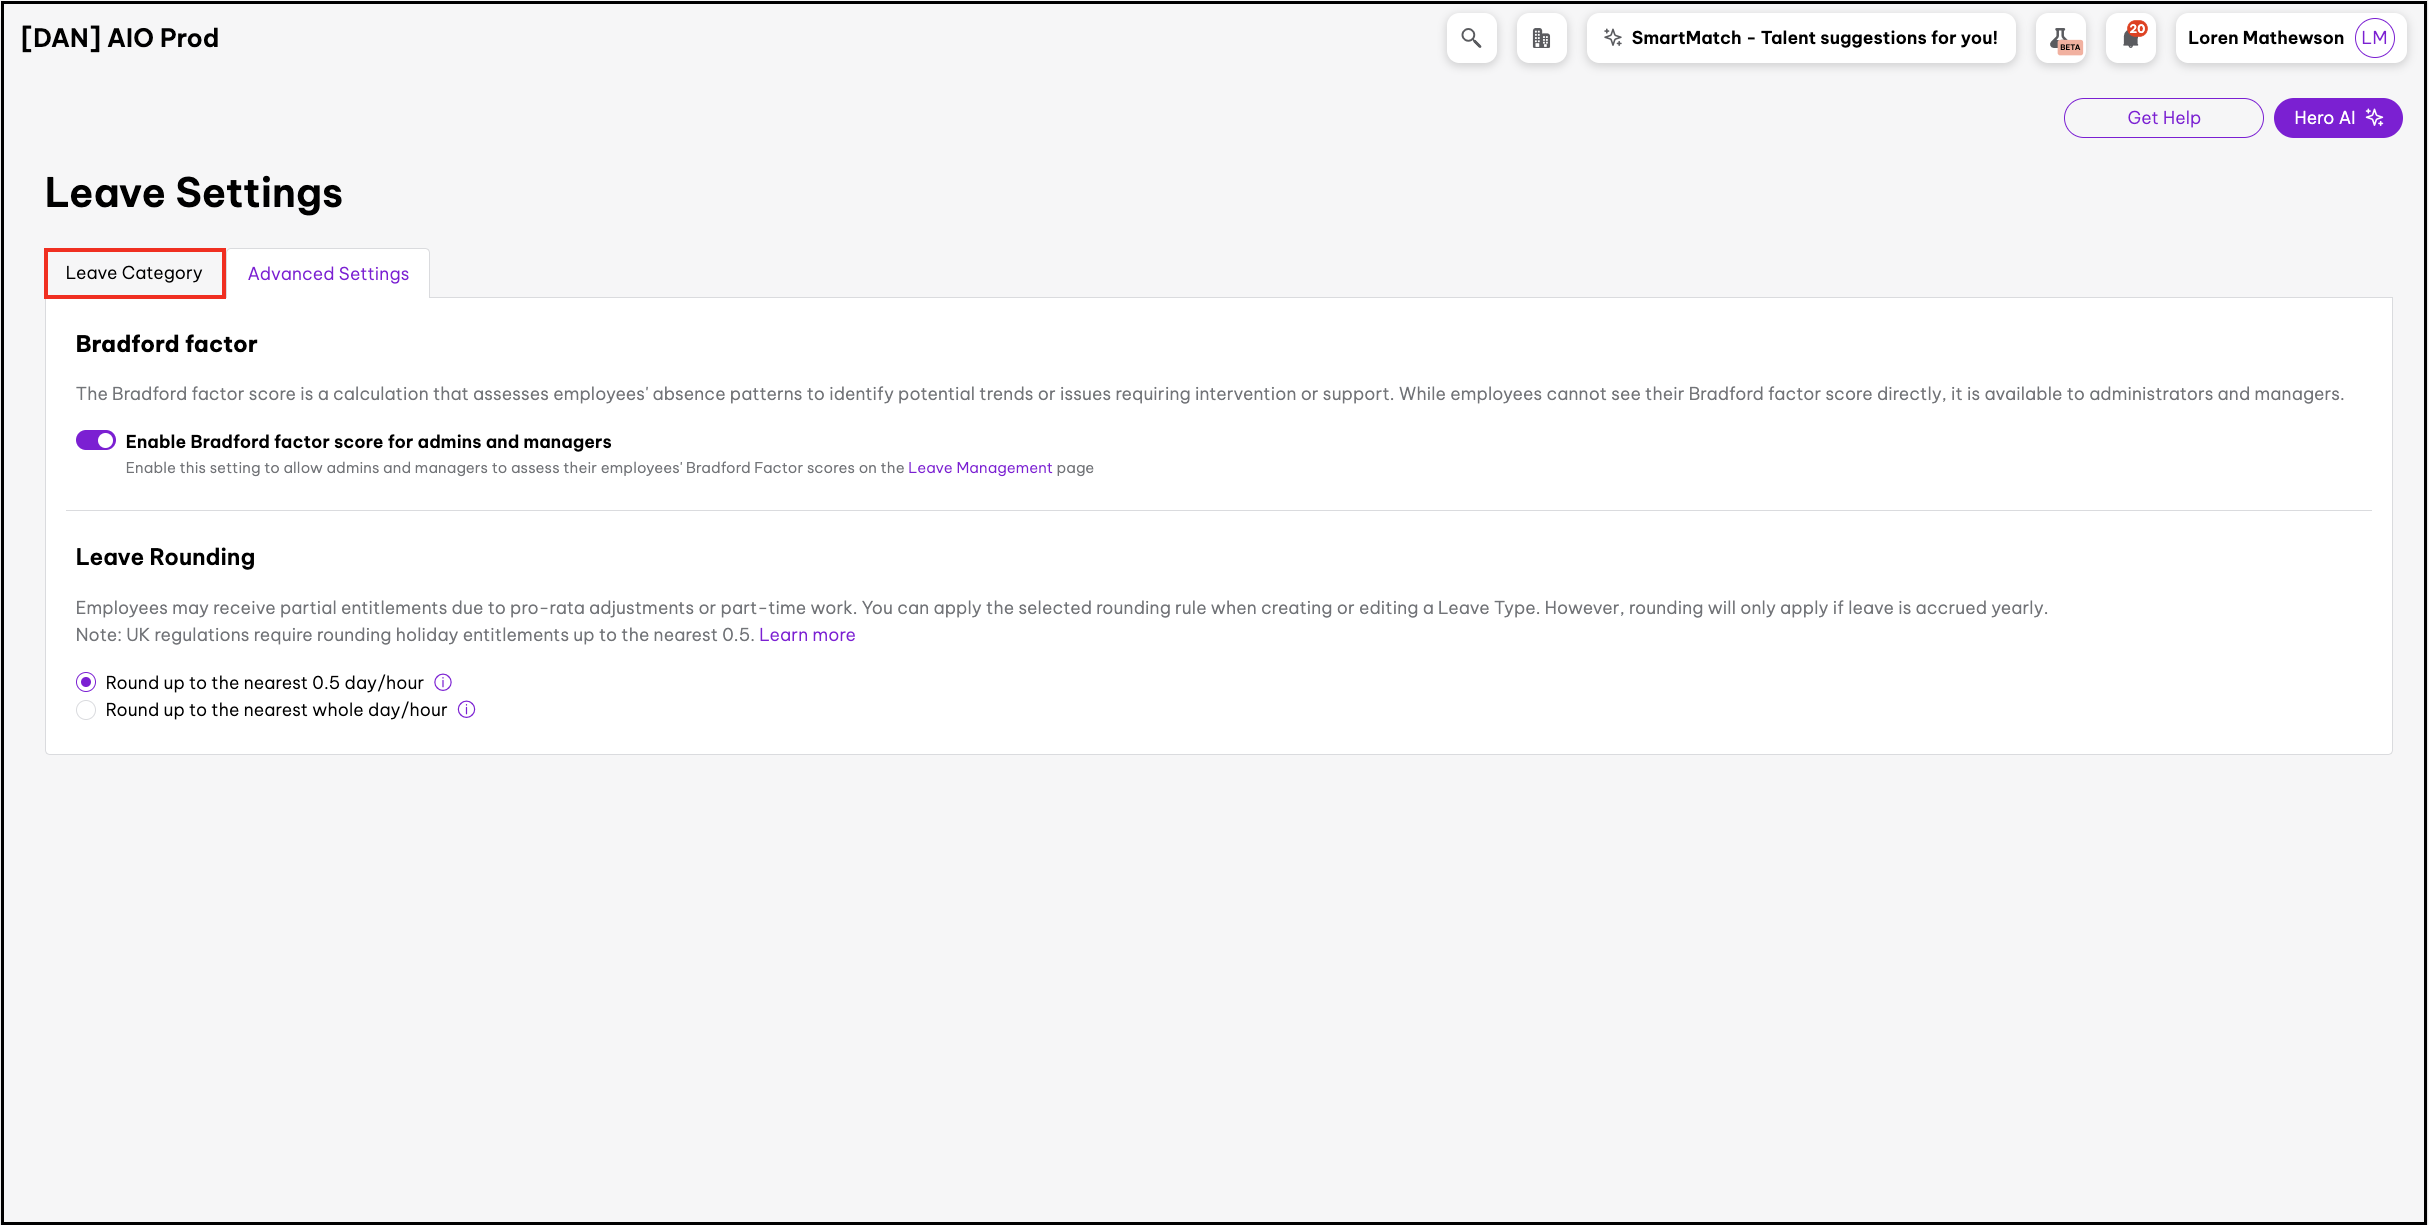Click info icon beside 0.5 day/hour
Image resolution: width=2429 pixels, height=1225 pixels.
click(443, 683)
